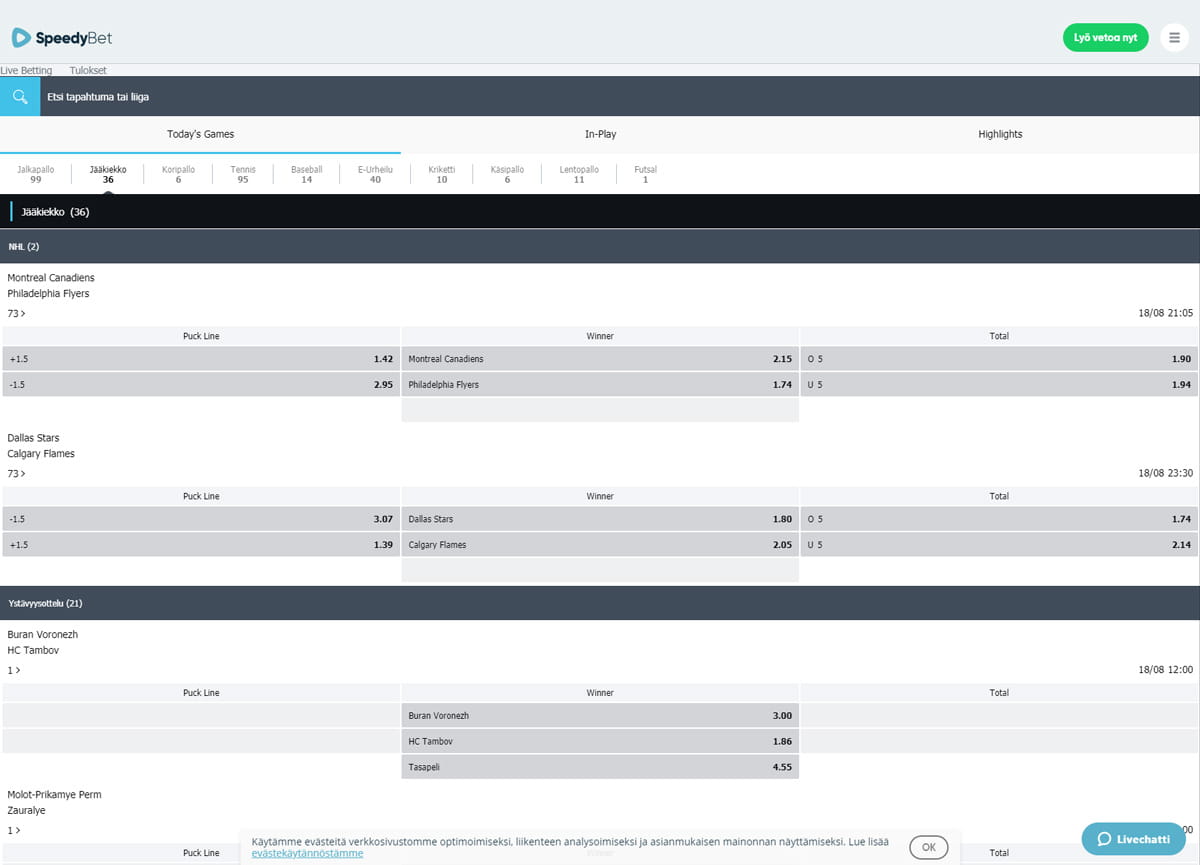Open the evästekäytännöstämme cookie policy link
The image size is (1200, 865).
pyautogui.click(x=307, y=853)
